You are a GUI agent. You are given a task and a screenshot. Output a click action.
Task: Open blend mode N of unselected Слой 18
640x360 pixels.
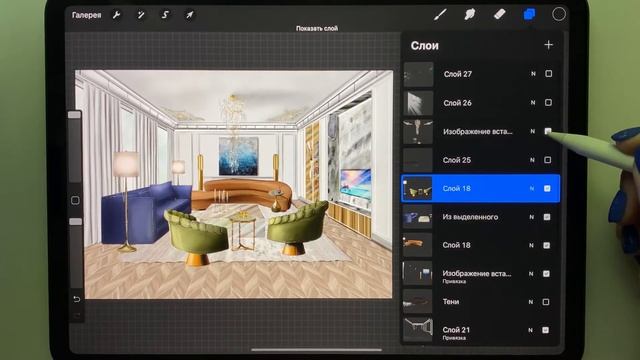point(531,245)
